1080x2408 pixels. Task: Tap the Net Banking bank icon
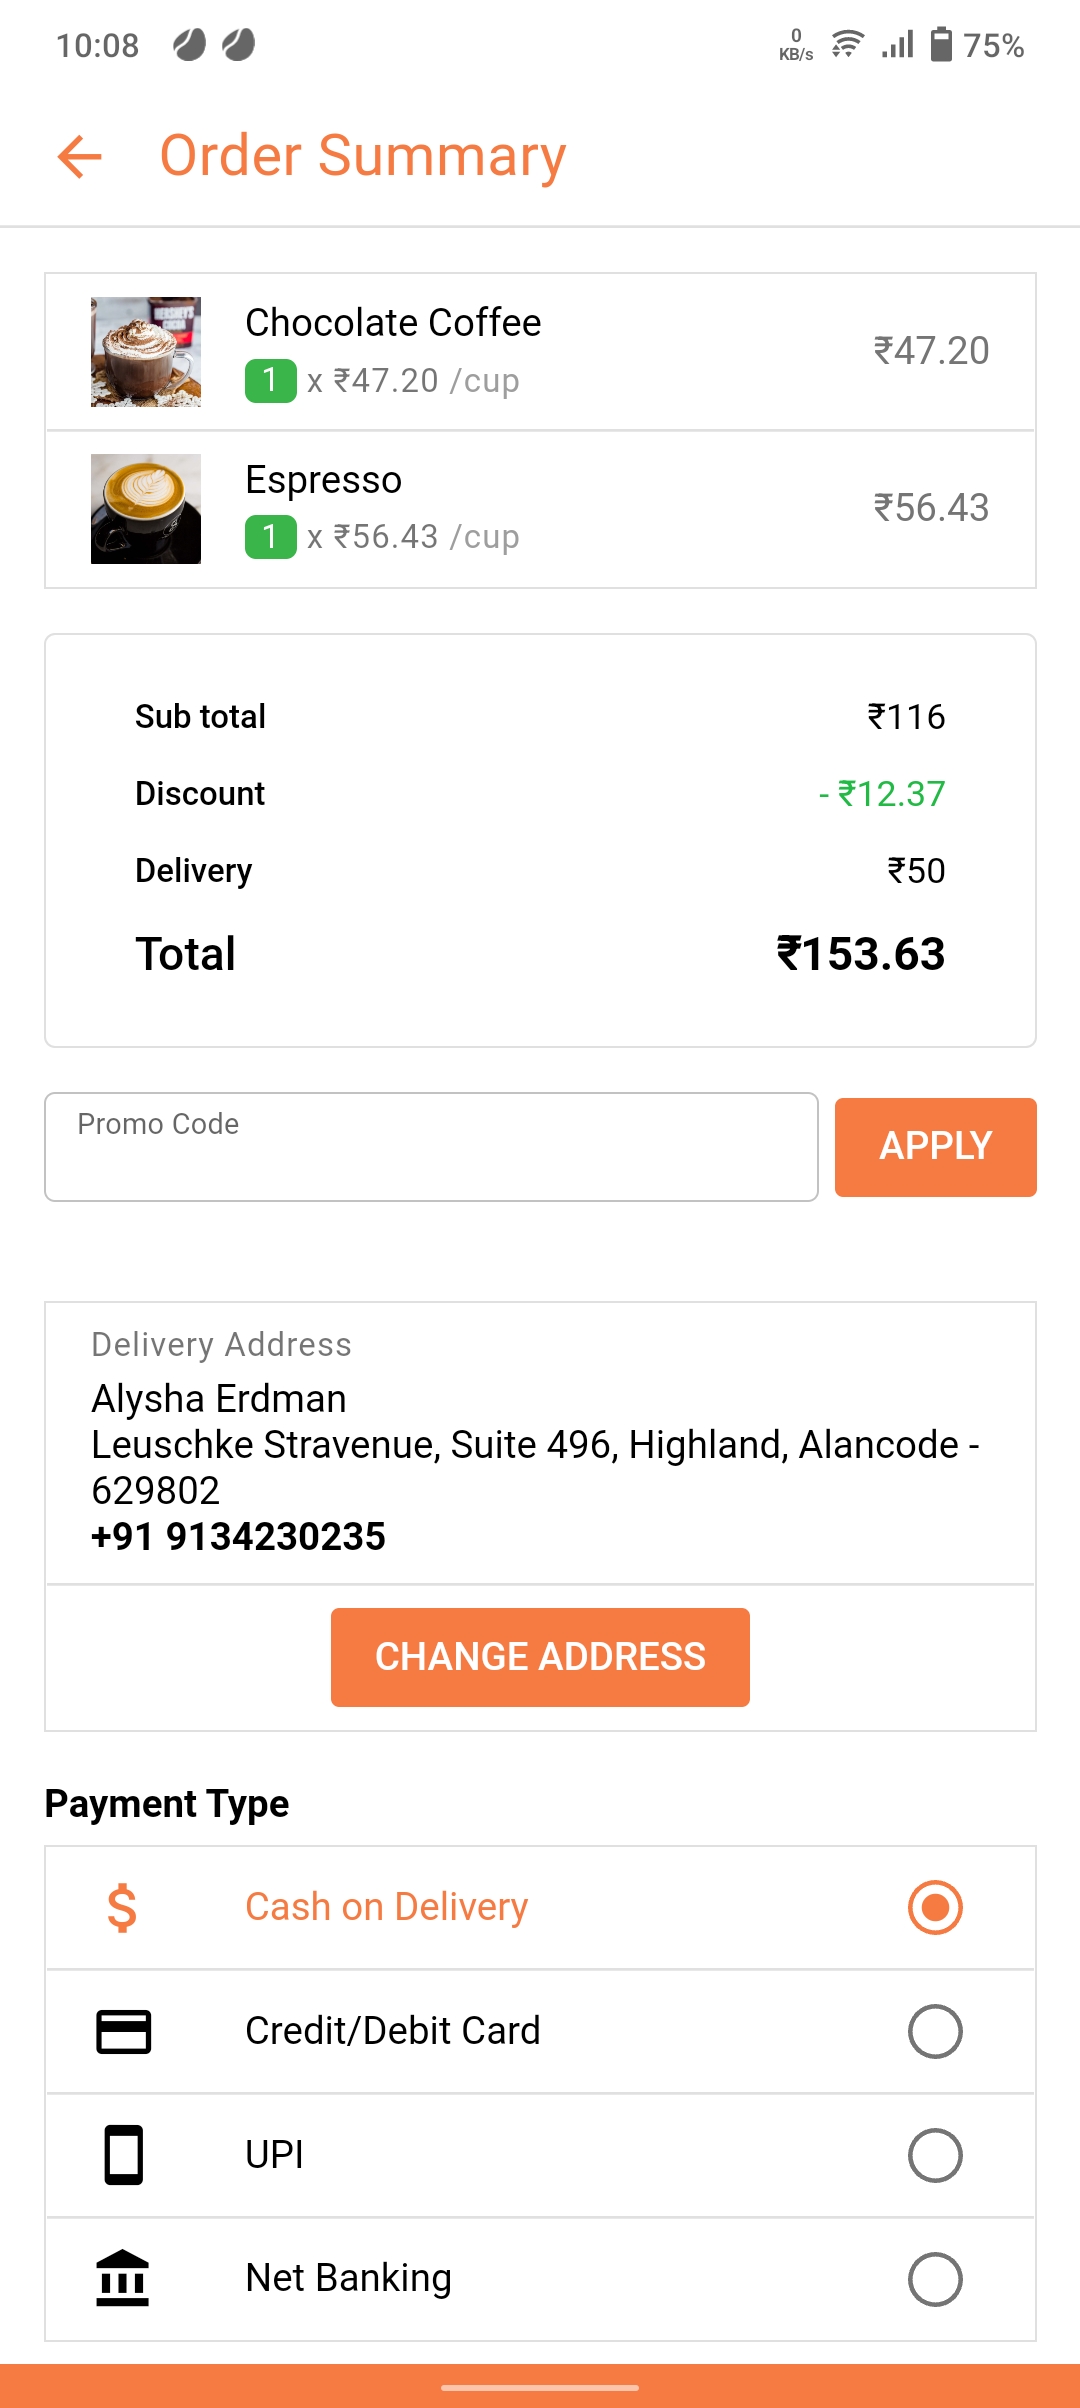(123, 2278)
